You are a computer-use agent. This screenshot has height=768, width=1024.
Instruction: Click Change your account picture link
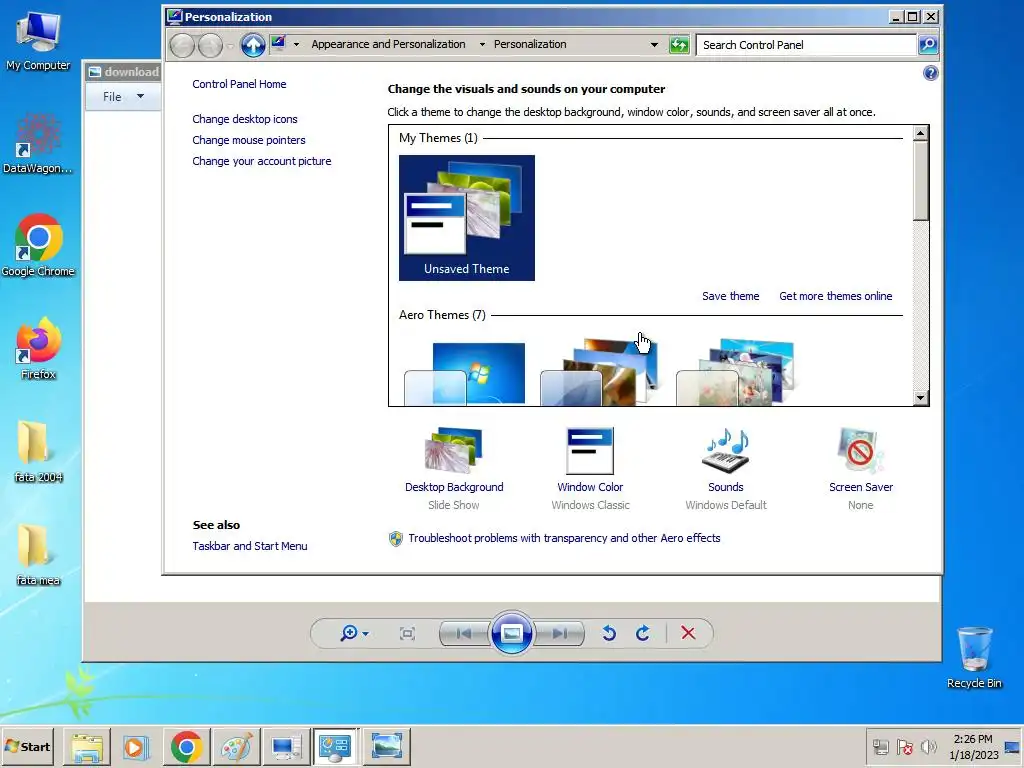(x=261, y=161)
